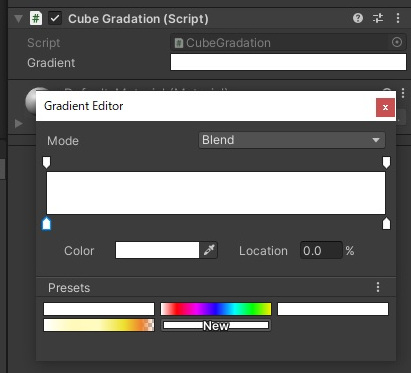
Task: Open help reference for Cube Gradation
Action: [x=358, y=18]
